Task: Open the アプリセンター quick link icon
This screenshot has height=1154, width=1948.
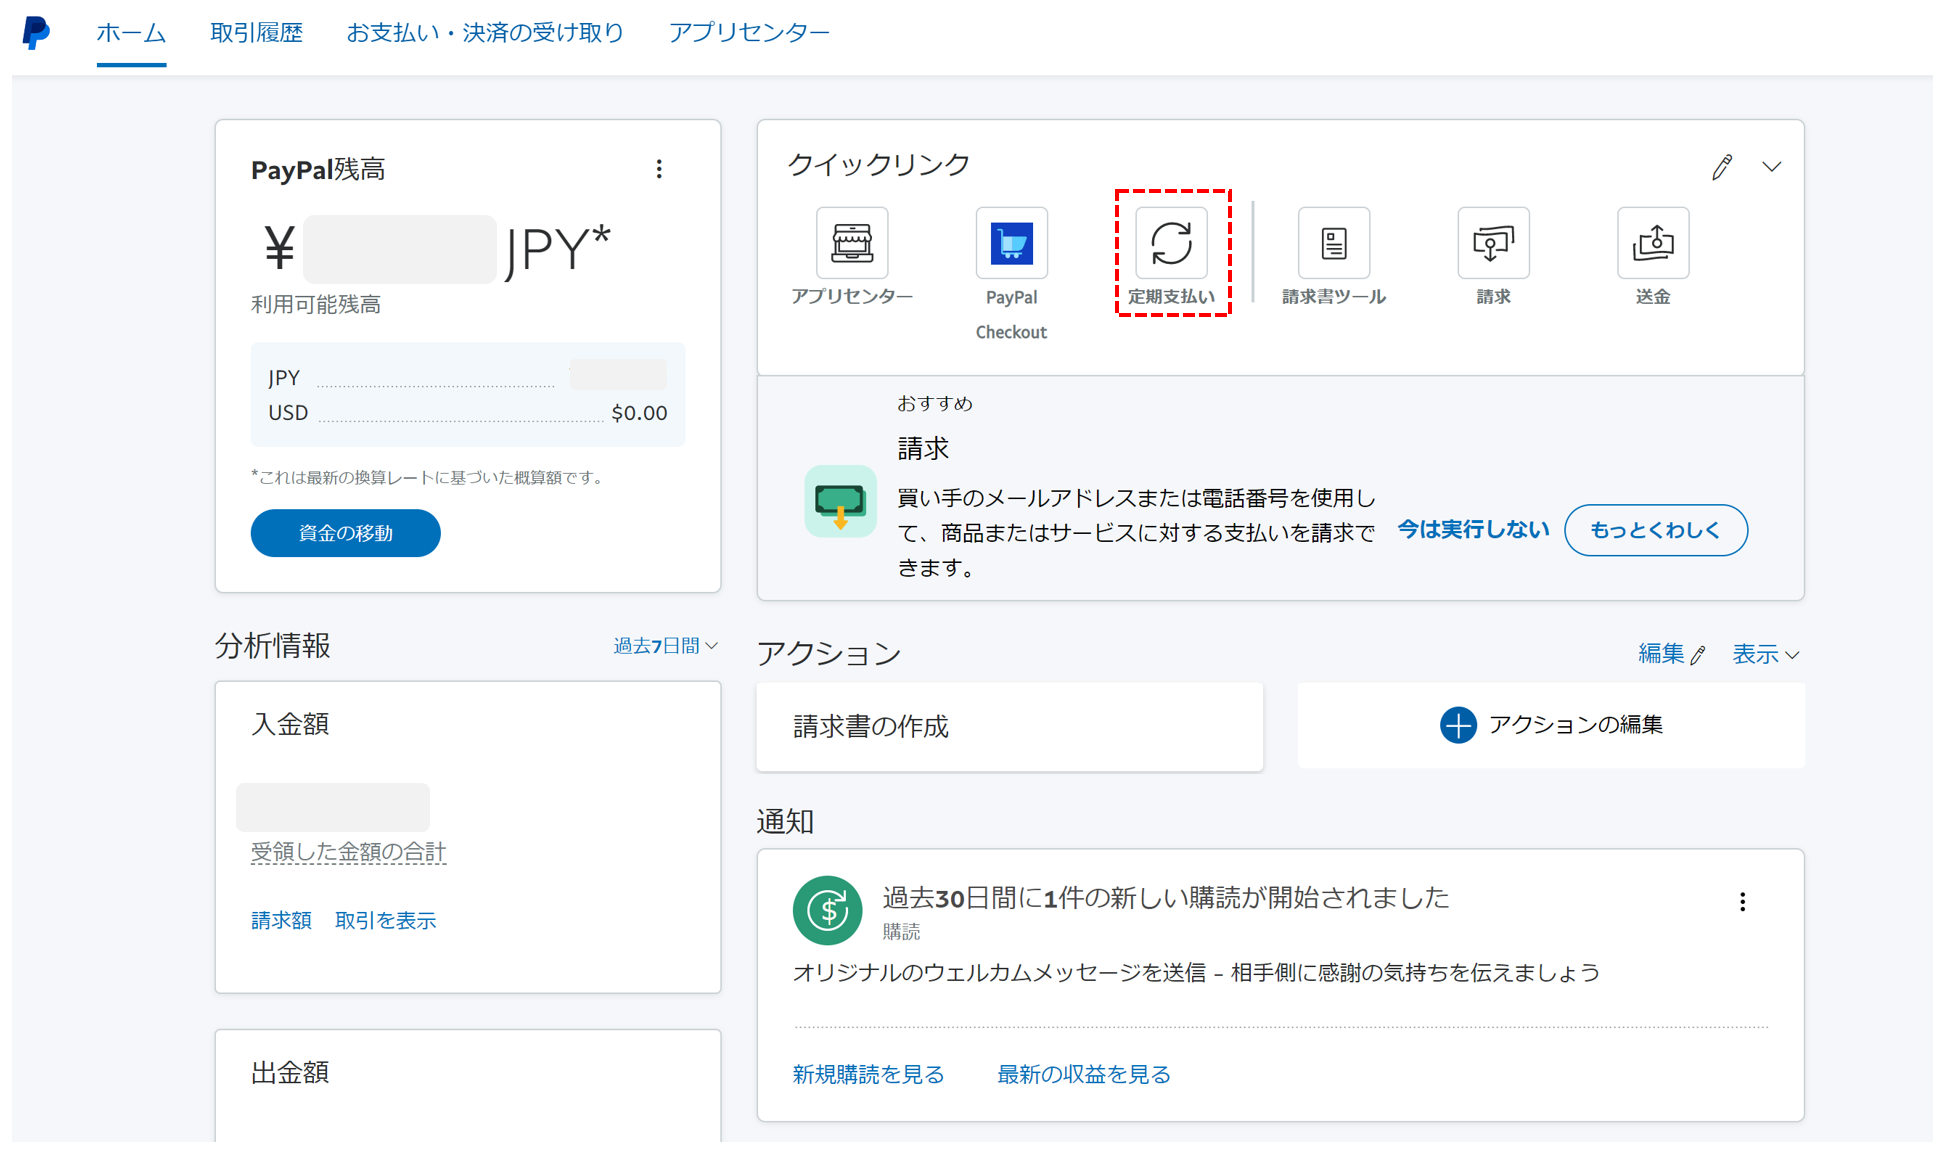Action: pyautogui.click(x=852, y=243)
